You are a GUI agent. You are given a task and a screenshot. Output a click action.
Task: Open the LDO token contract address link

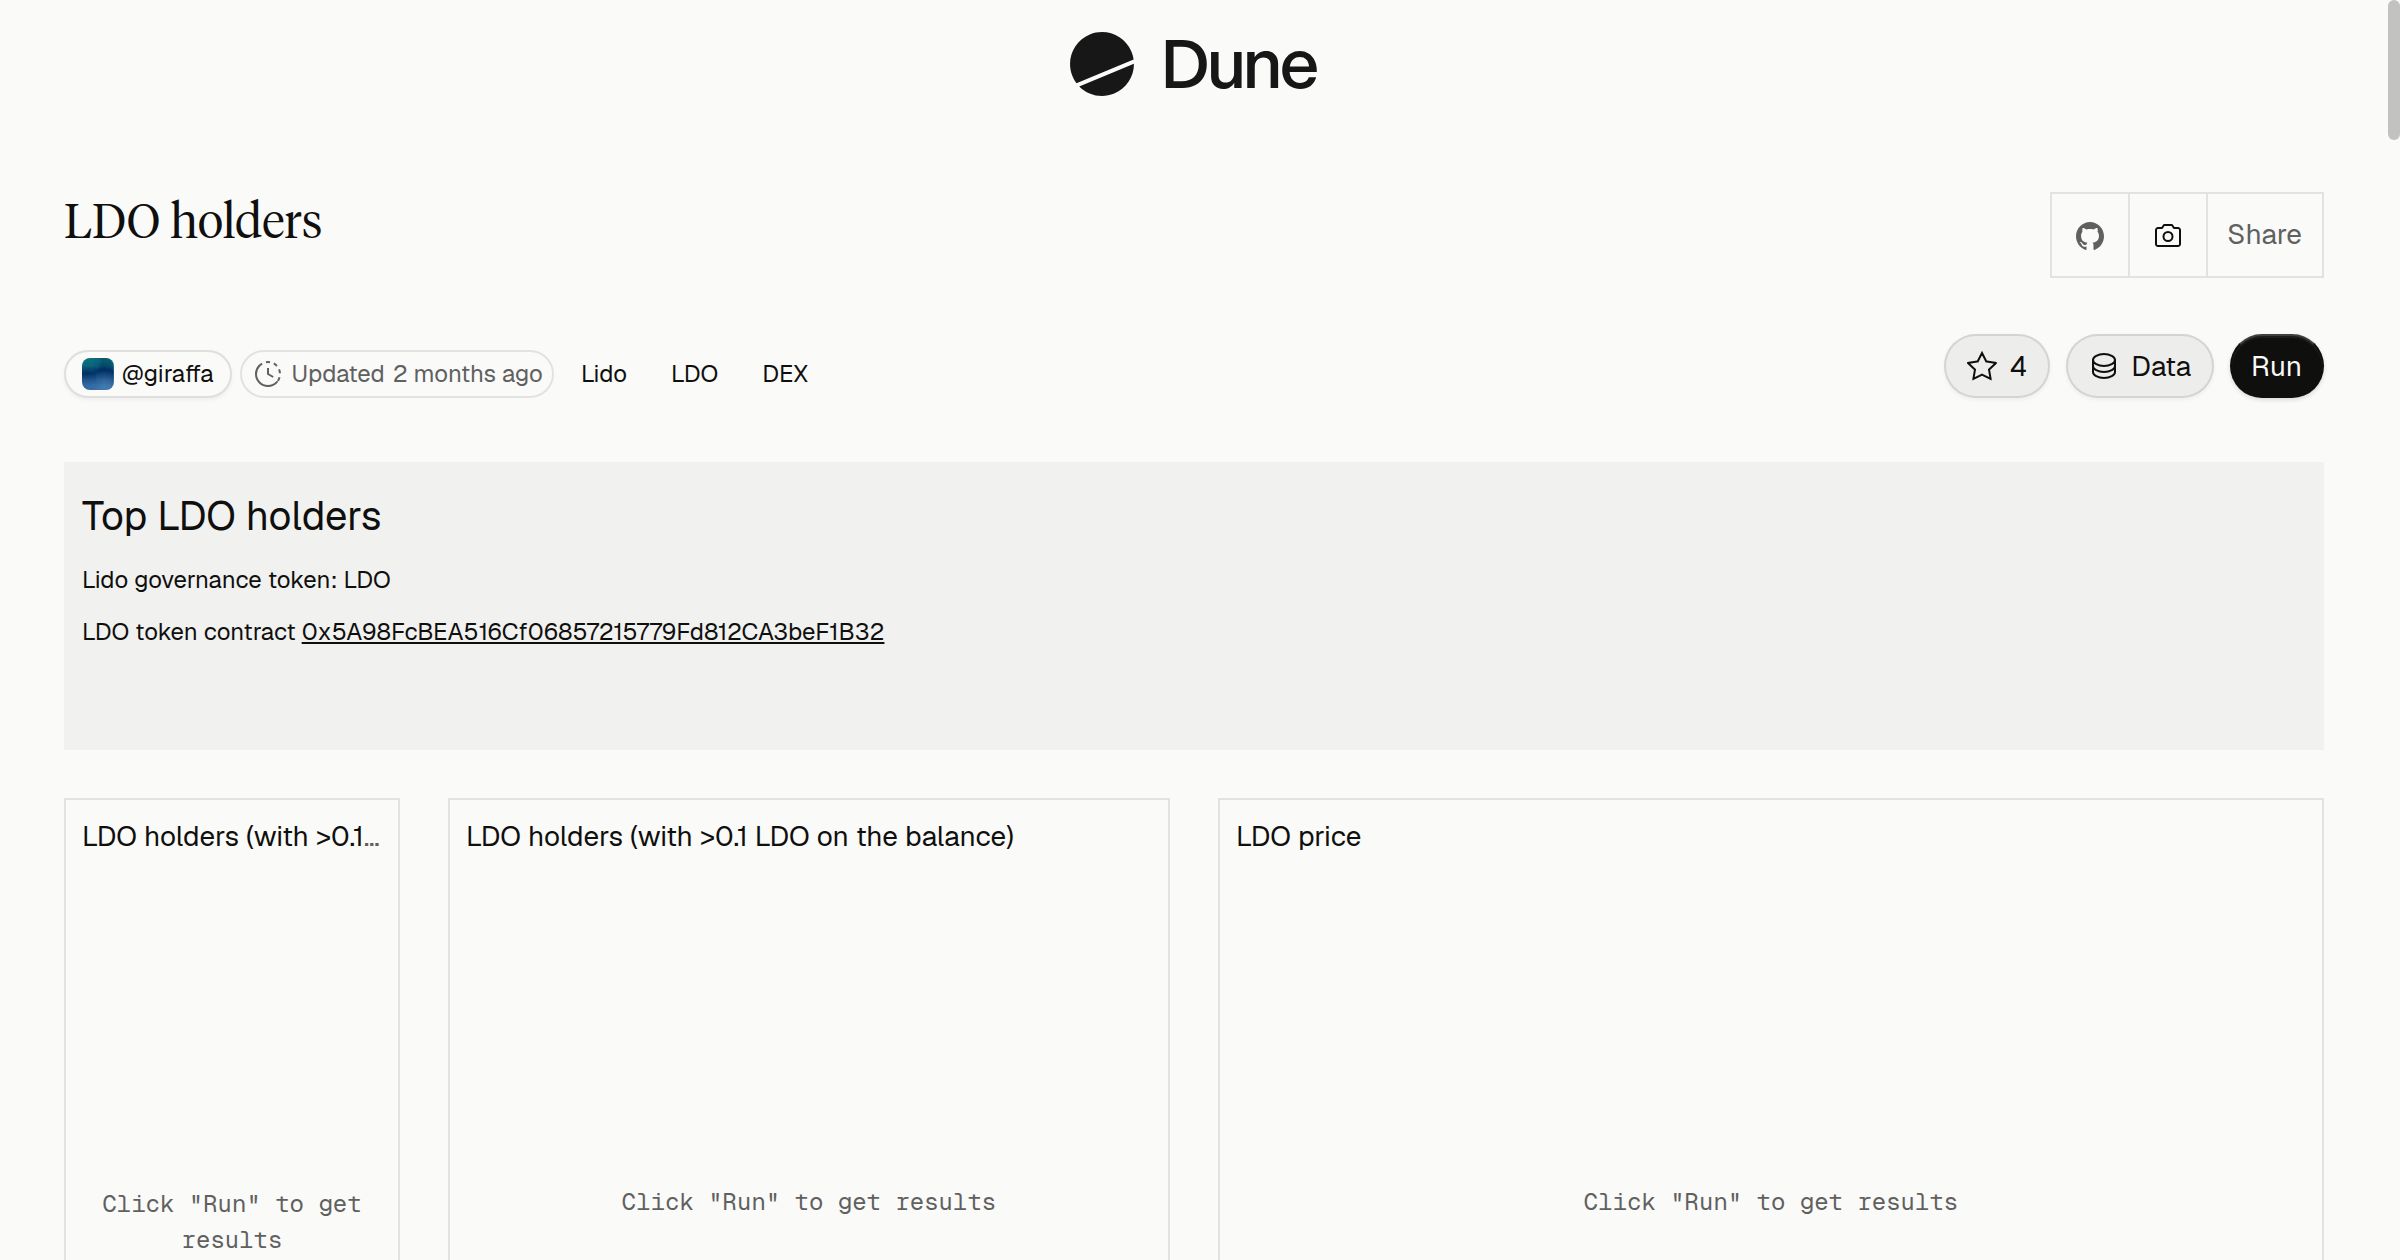click(593, 632)
